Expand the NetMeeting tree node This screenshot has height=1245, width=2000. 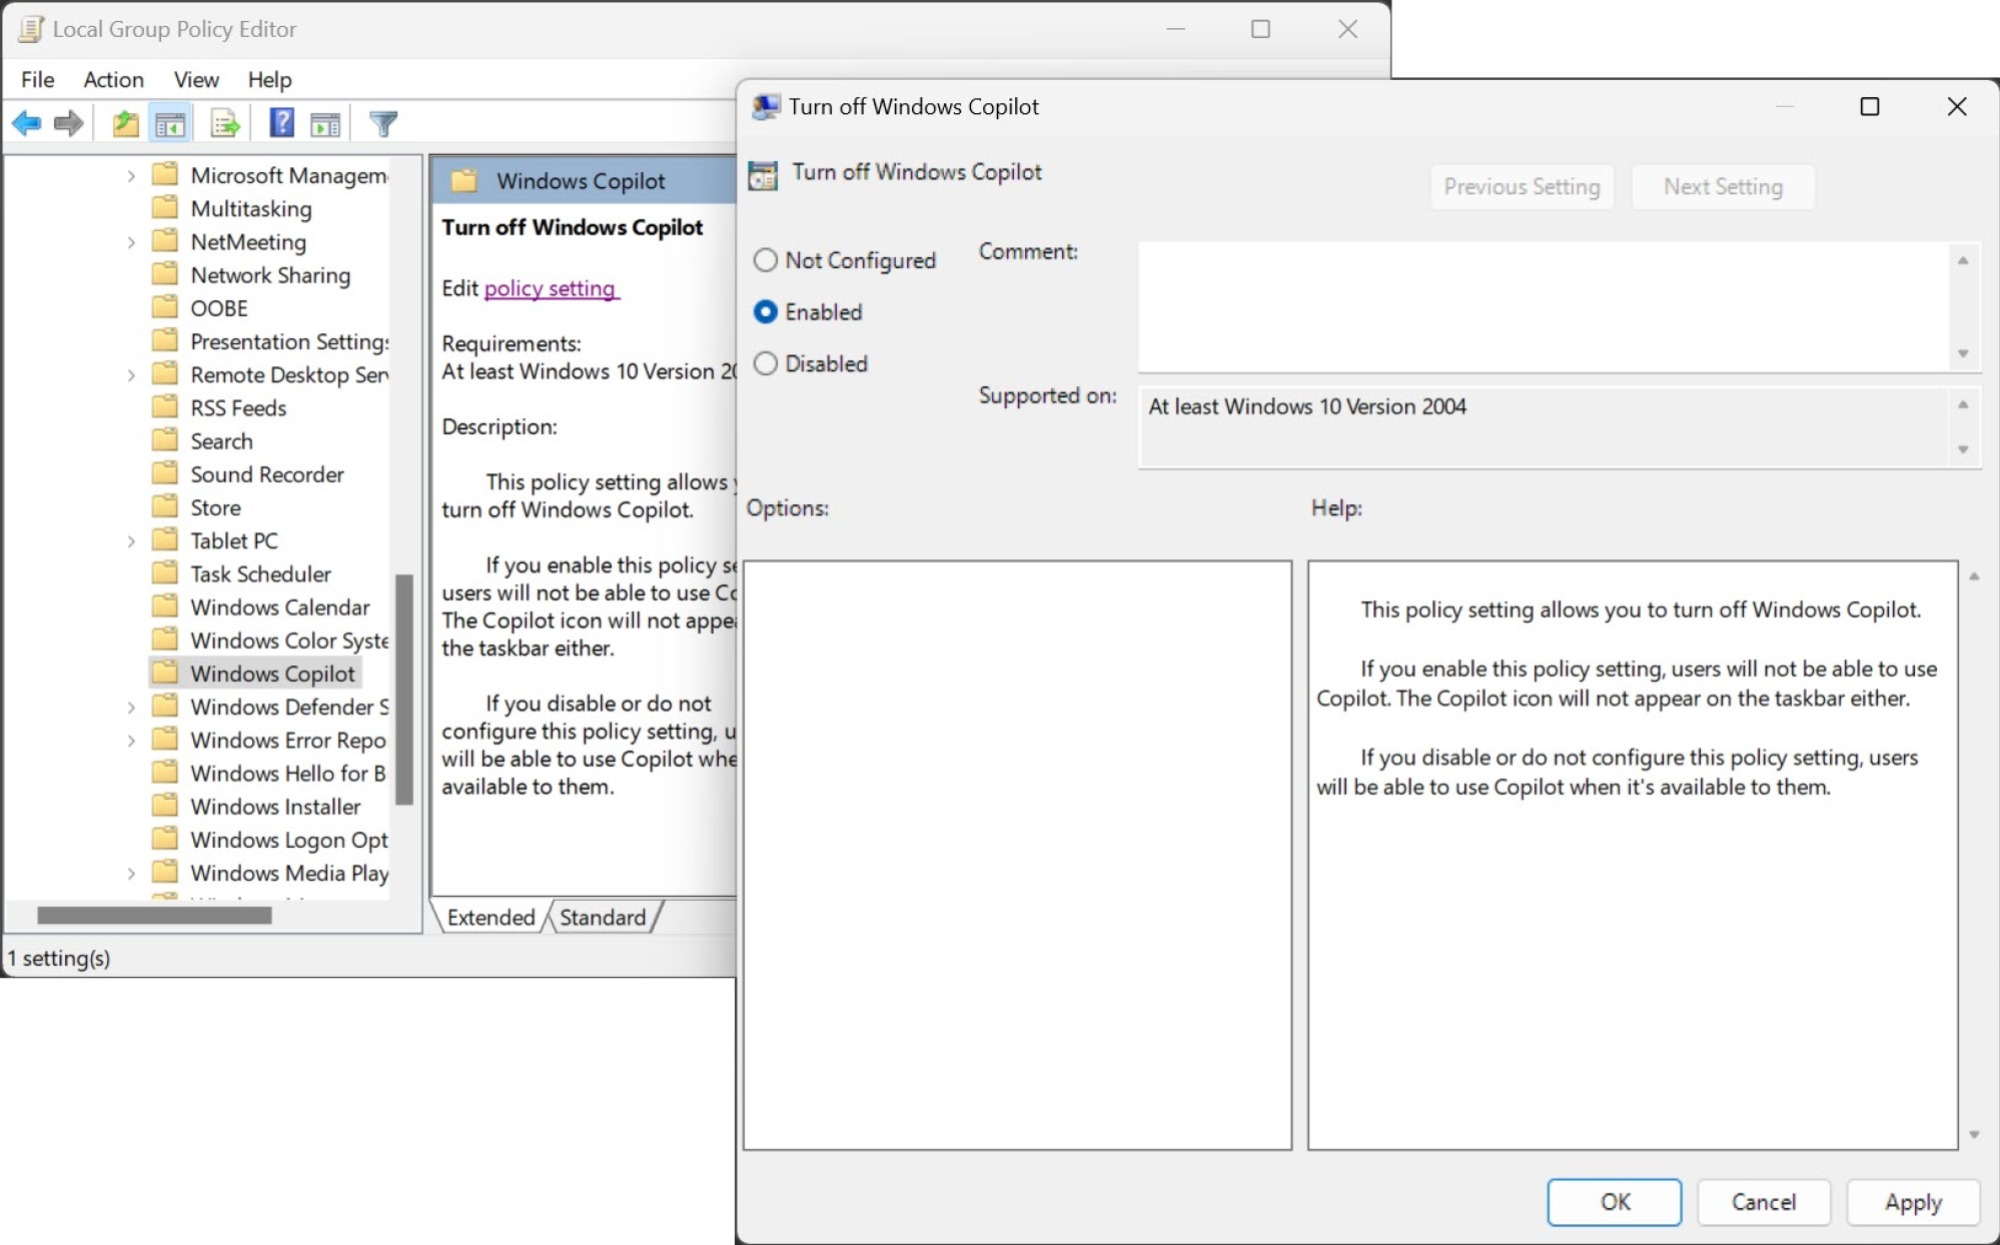click(x=131, y=242)
